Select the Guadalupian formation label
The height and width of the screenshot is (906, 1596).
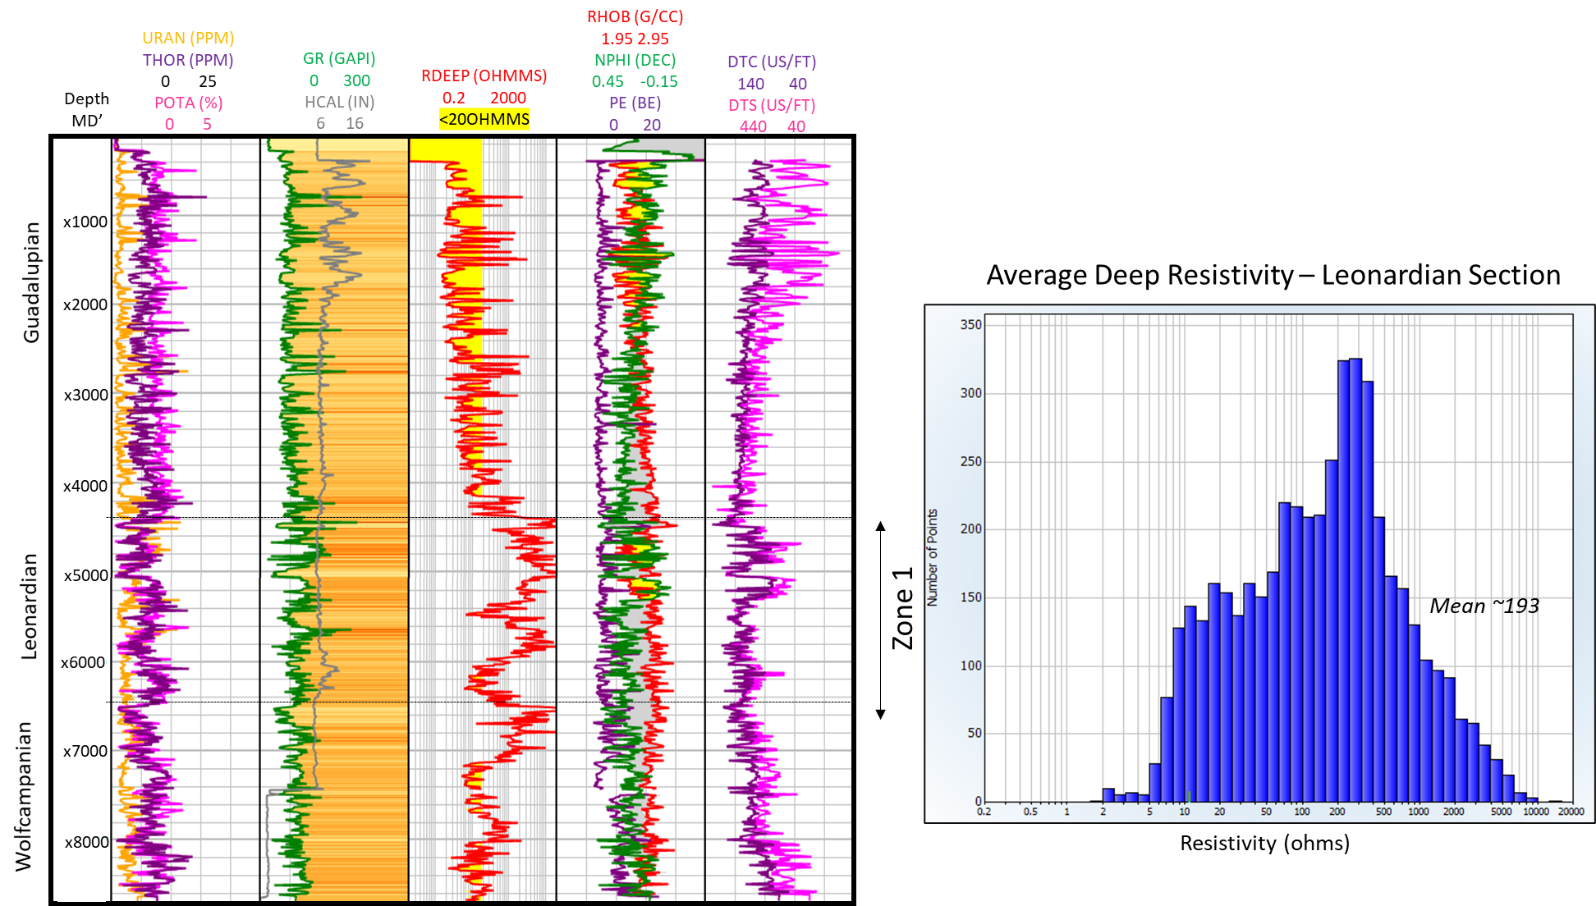point(32,282)
